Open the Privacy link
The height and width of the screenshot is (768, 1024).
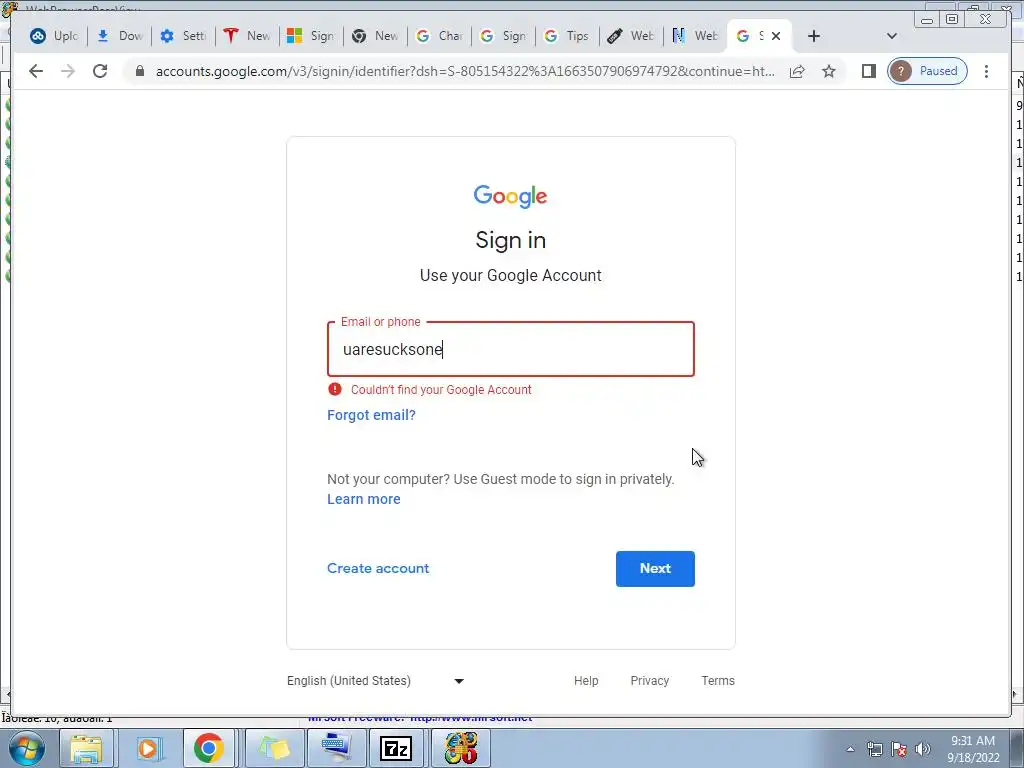(x=650, y=680)
